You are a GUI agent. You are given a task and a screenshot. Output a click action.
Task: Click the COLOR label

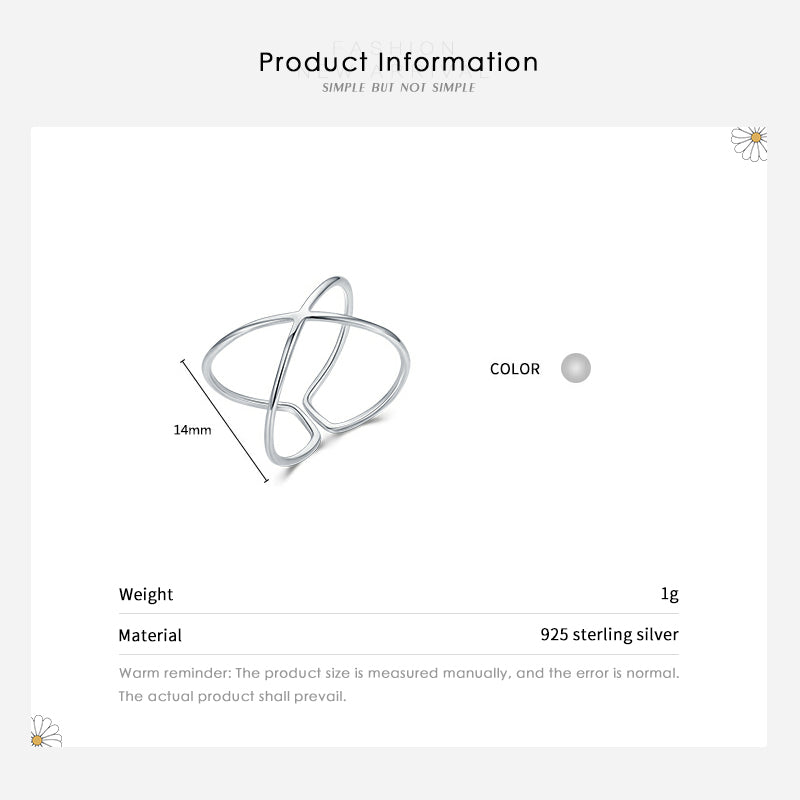click(x=514, y=369)
